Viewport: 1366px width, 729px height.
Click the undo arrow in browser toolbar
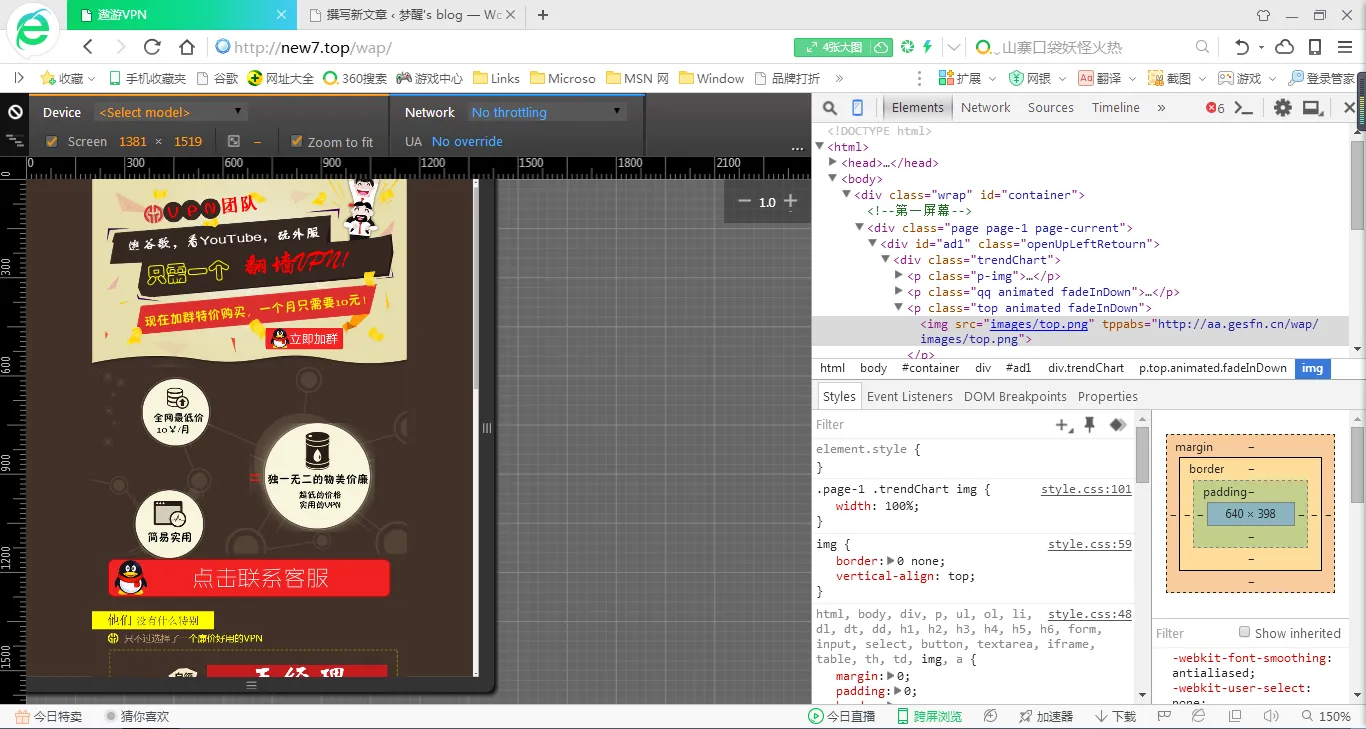tap(1242, 47)
